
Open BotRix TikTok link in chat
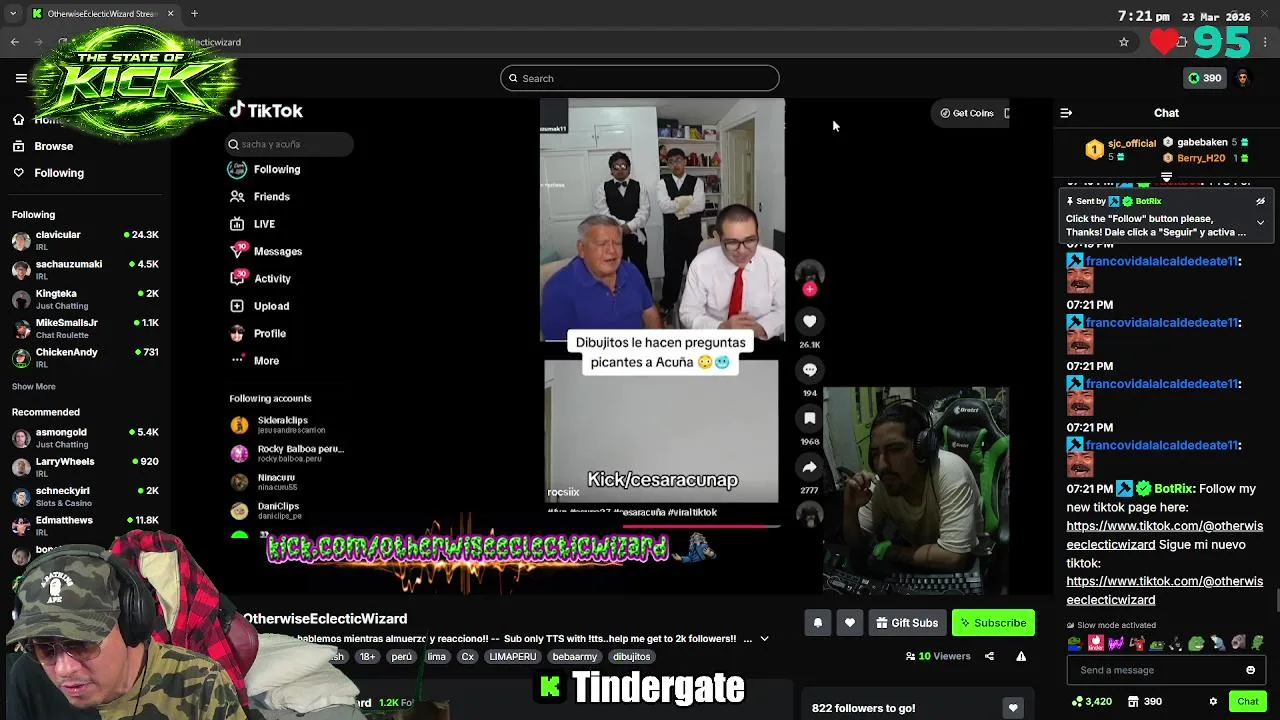(x=1164, y=535)
